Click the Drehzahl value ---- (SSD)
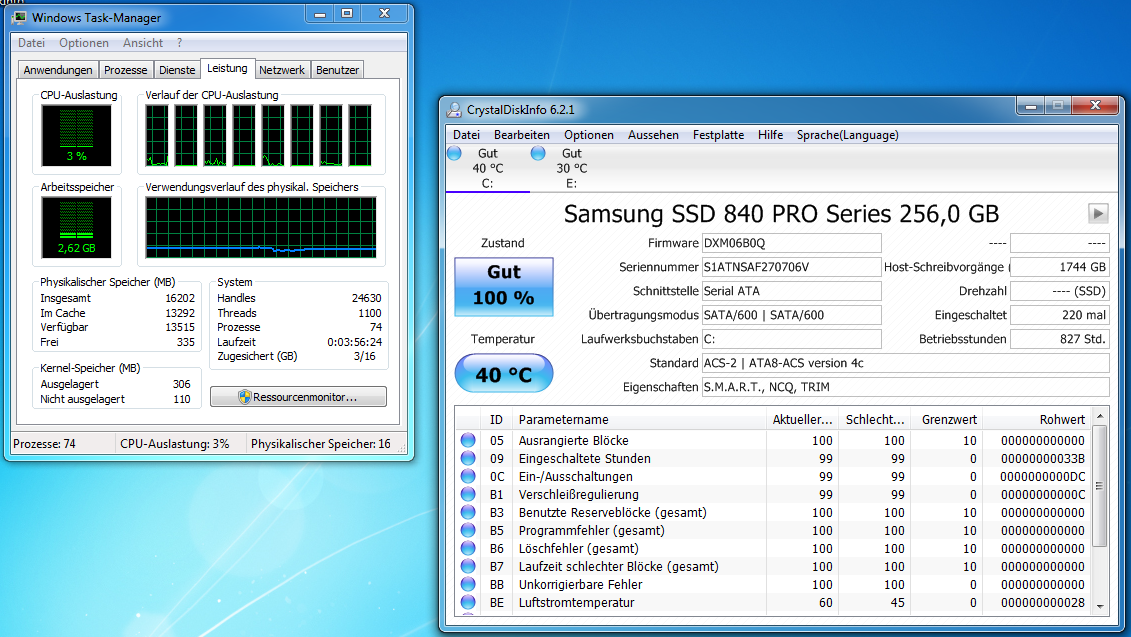Viewport: 1131px width, 637px height. click(x=1060, y=291)
